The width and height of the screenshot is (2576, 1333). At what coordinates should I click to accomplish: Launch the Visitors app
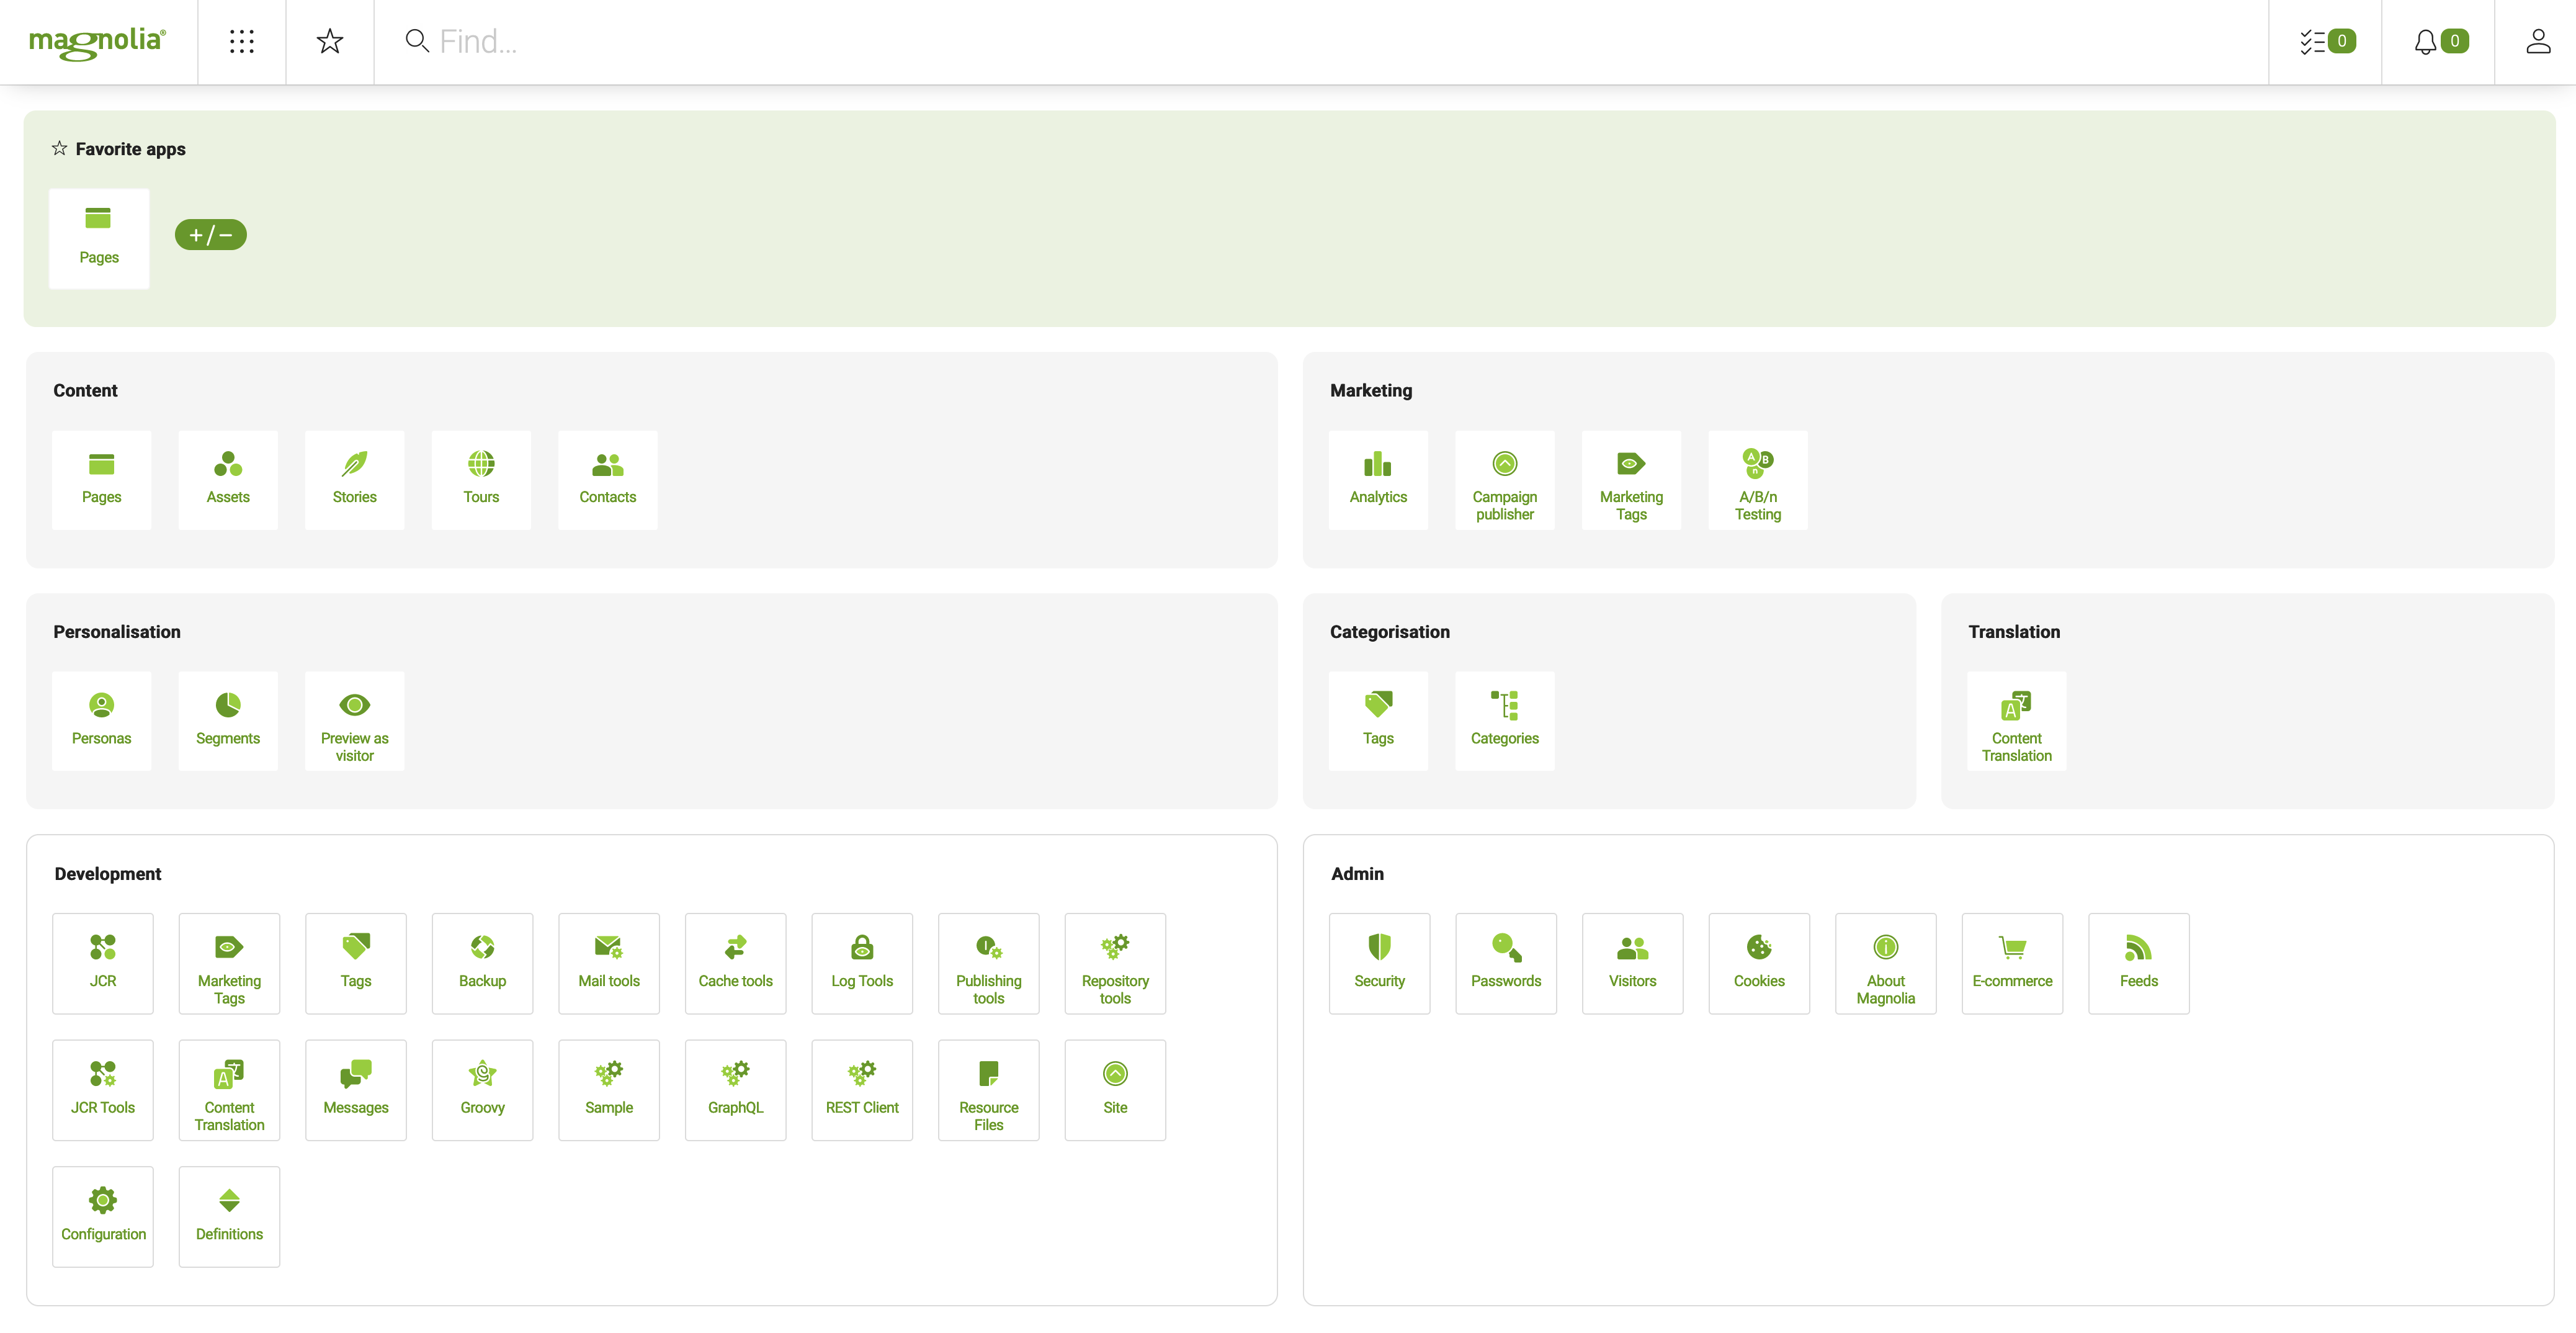point(1633,964)
